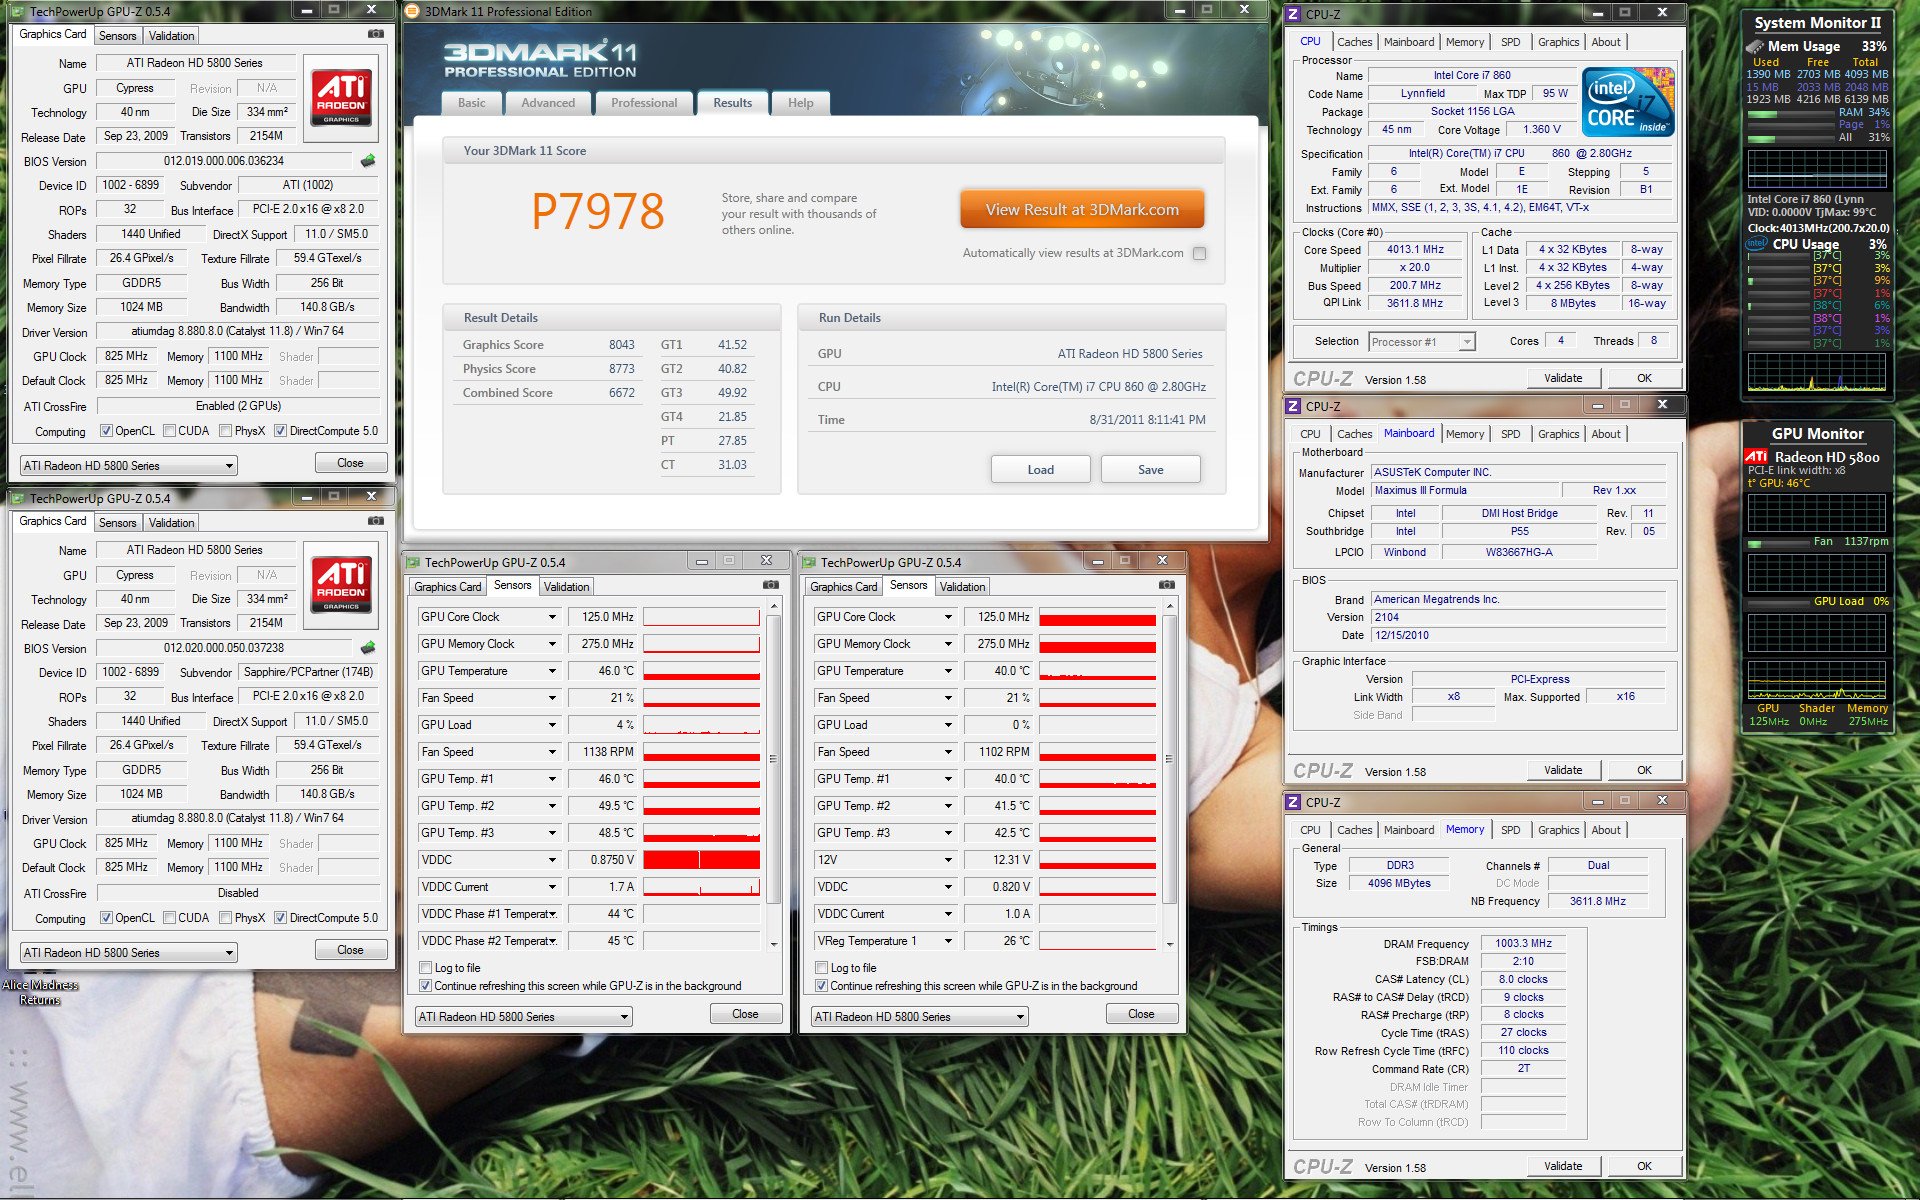Open GPU selector dropdown in top GPU-Z window
Viewport: 1920px width, 1200px height.
click(128, 466)
